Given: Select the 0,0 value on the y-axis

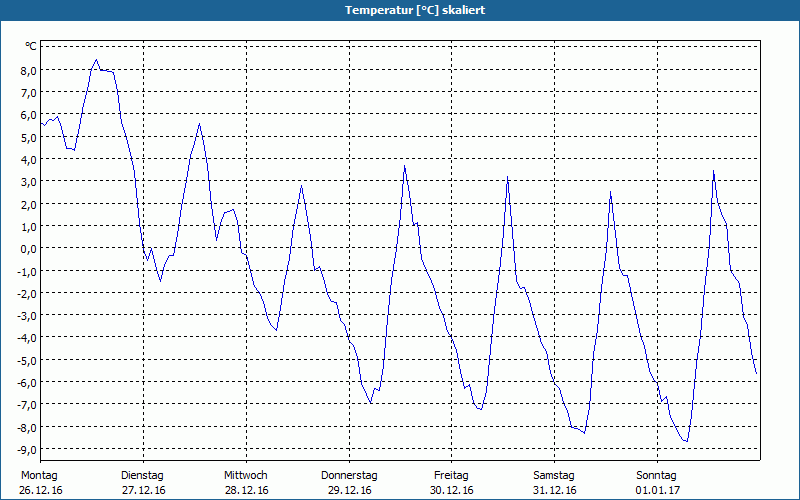Looking at the screenshot, I should [29, 248].
